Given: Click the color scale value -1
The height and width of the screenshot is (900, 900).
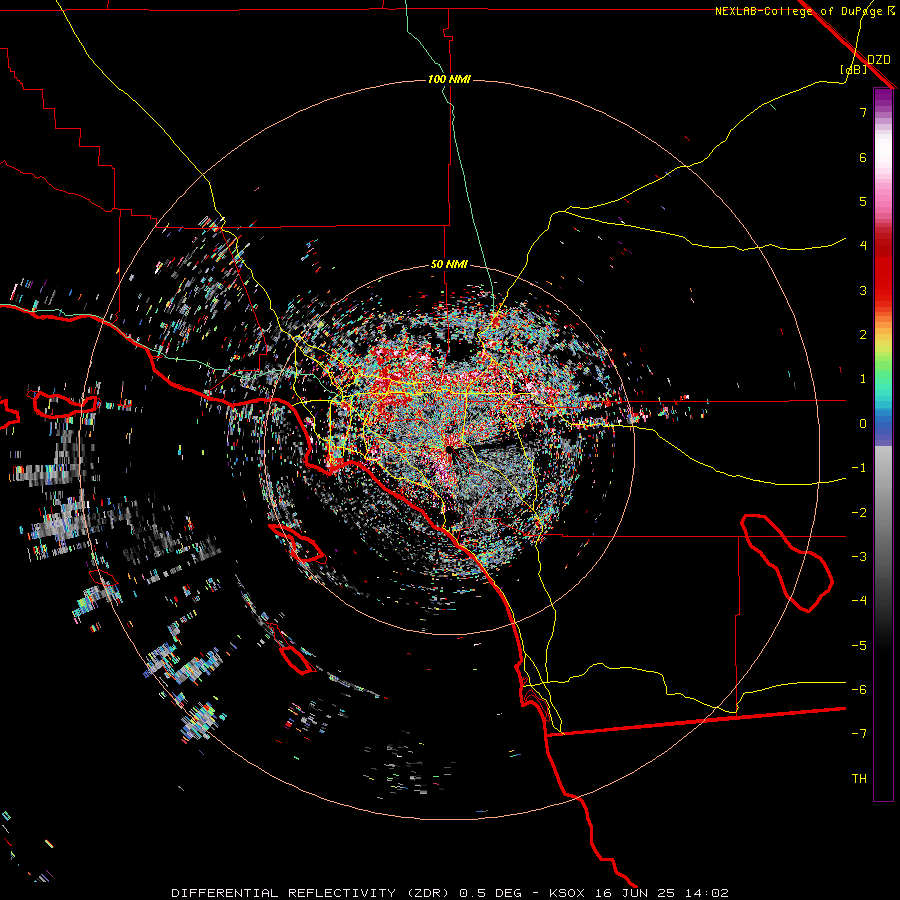Looking at the screenshot, I should pyautogui.click(x=859, y=468).
